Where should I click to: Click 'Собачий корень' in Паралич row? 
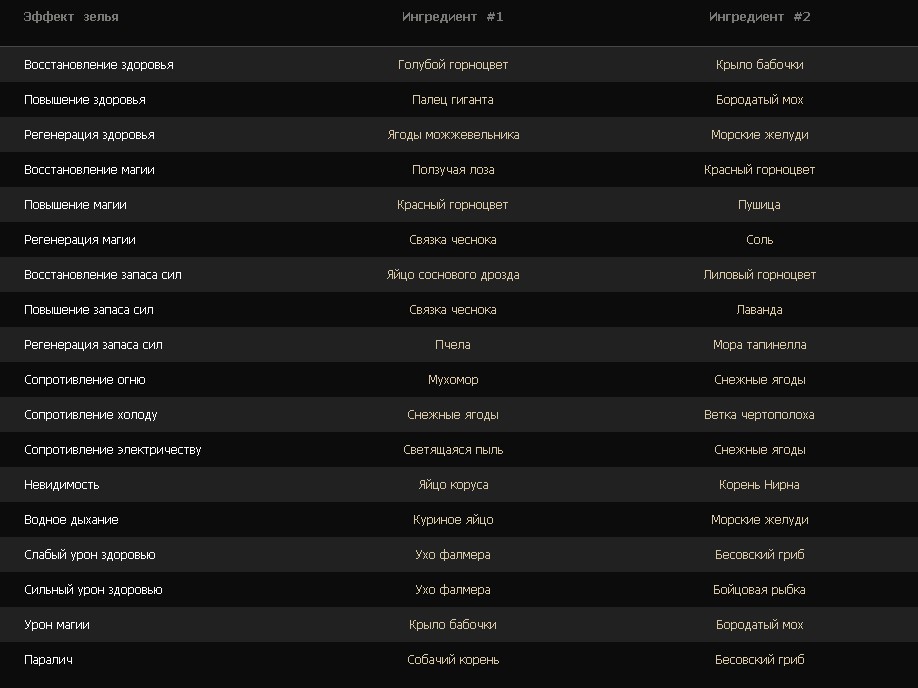[x=453, y=660]
